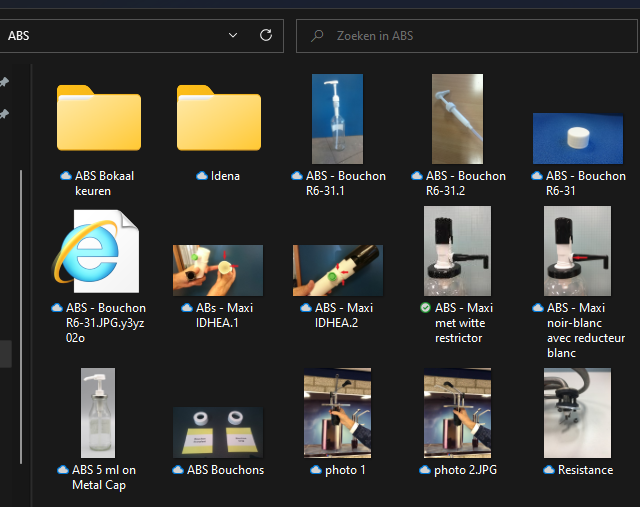Select the ABS - Bouchon R6-31.1 thumbnail
The image size is (640, 507).
(x=337, y=119)
